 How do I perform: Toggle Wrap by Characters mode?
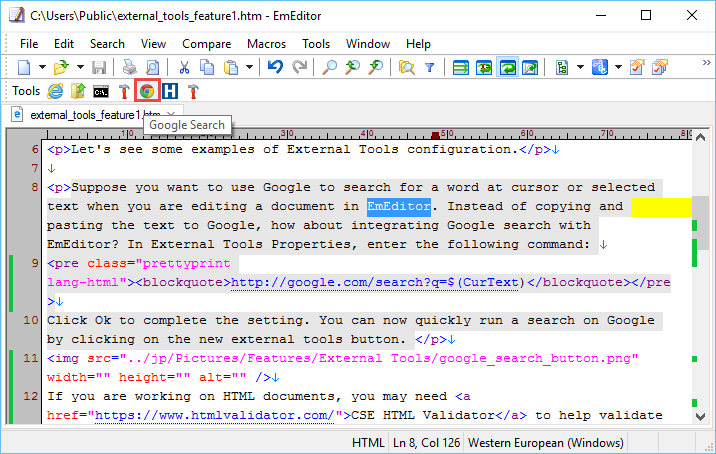(x=484, y=68)
